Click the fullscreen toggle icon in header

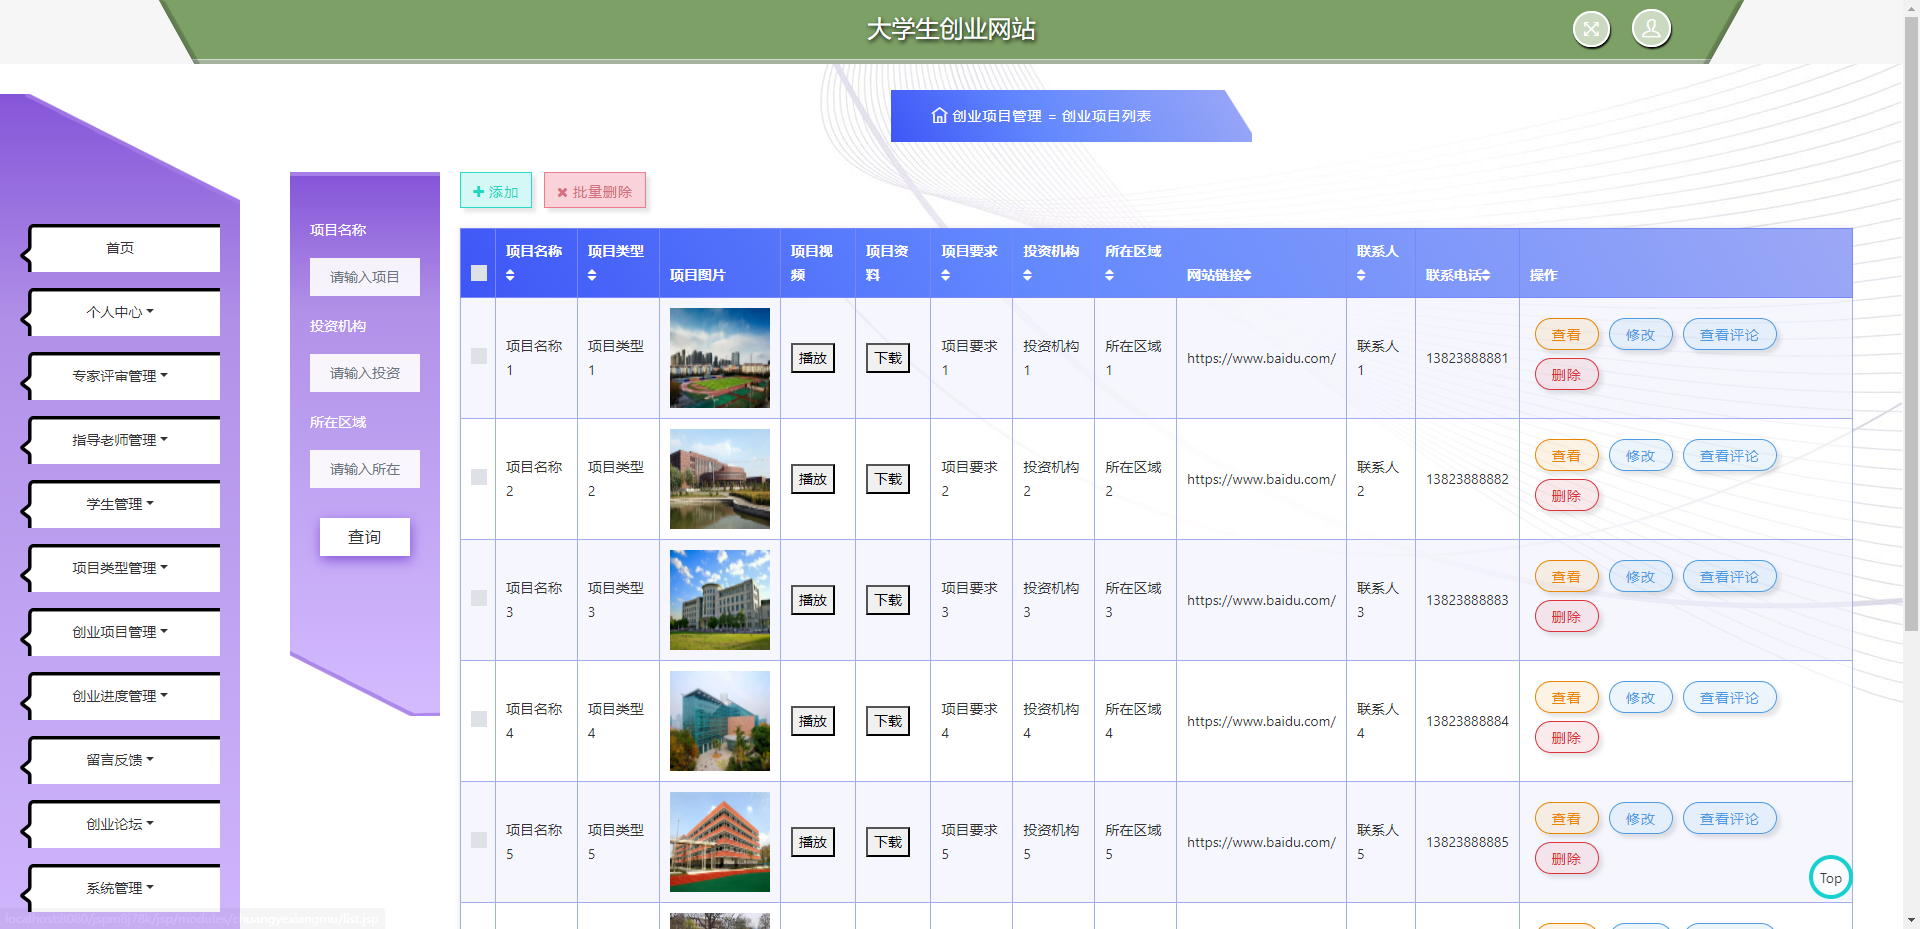[x=1591, y=29]
